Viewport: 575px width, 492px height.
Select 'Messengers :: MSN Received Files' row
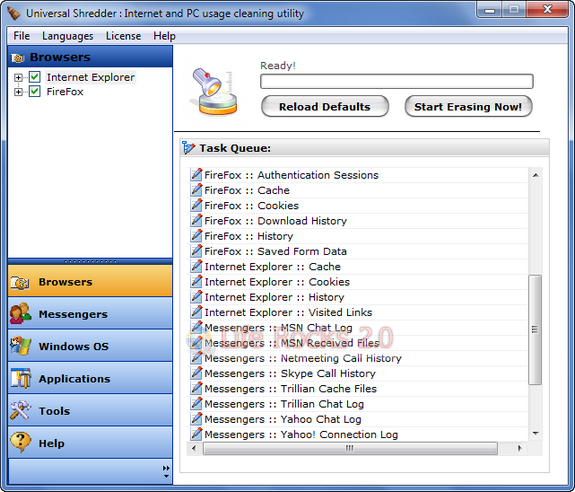[x=358, y=343]
